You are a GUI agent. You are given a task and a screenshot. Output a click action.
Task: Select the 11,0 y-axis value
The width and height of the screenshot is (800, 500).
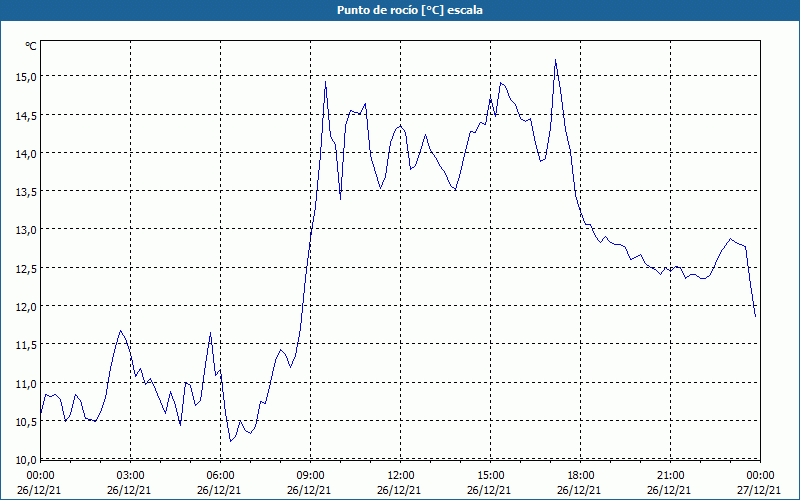click(27, 384)
